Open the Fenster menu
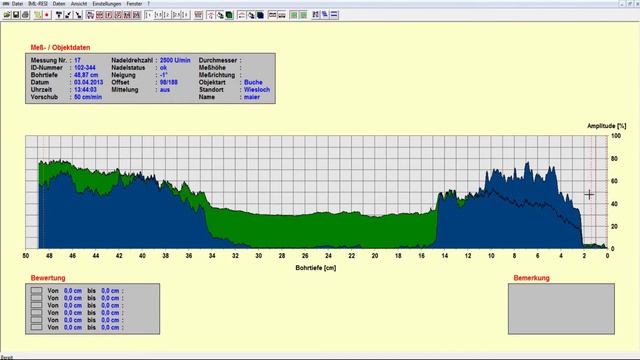The height and width of the screenshot is (360, 640). click(x=134, y=4)
